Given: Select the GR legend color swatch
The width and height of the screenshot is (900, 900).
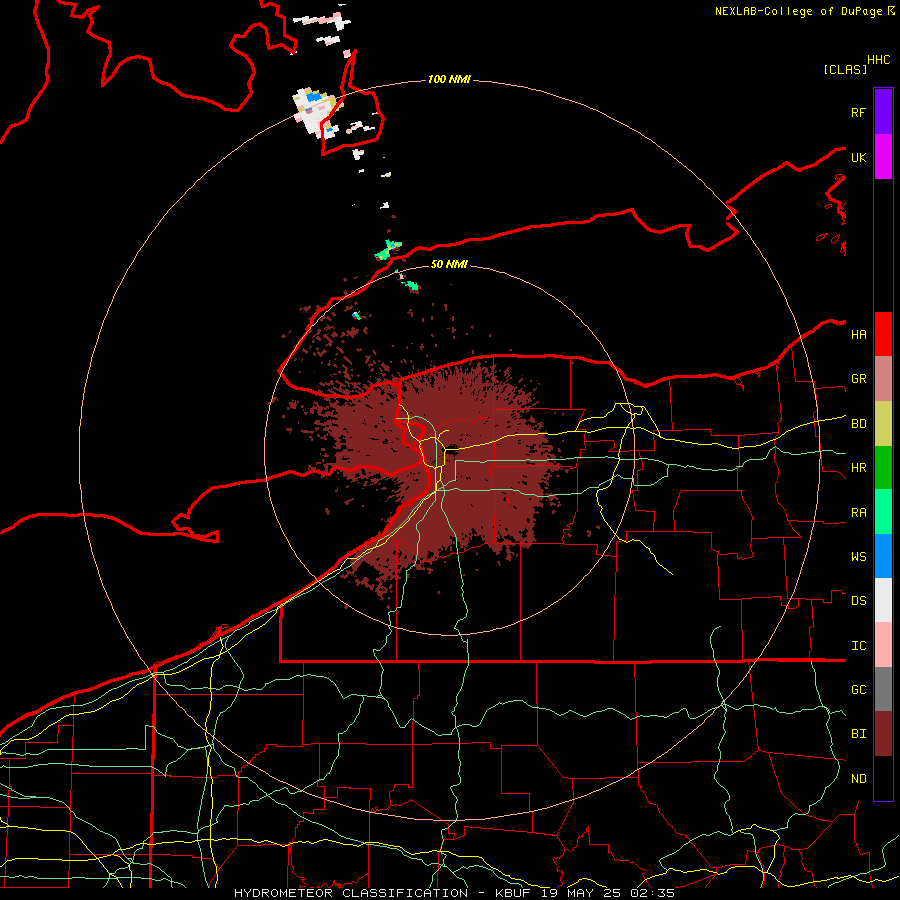Looking at the screenshot, I should click(x=883, y=379).
